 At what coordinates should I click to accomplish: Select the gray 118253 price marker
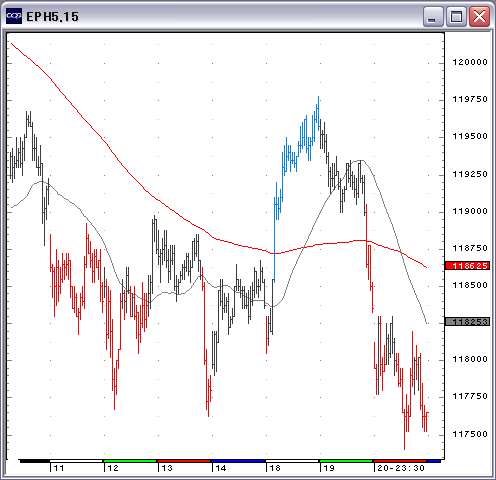point(467,322)
